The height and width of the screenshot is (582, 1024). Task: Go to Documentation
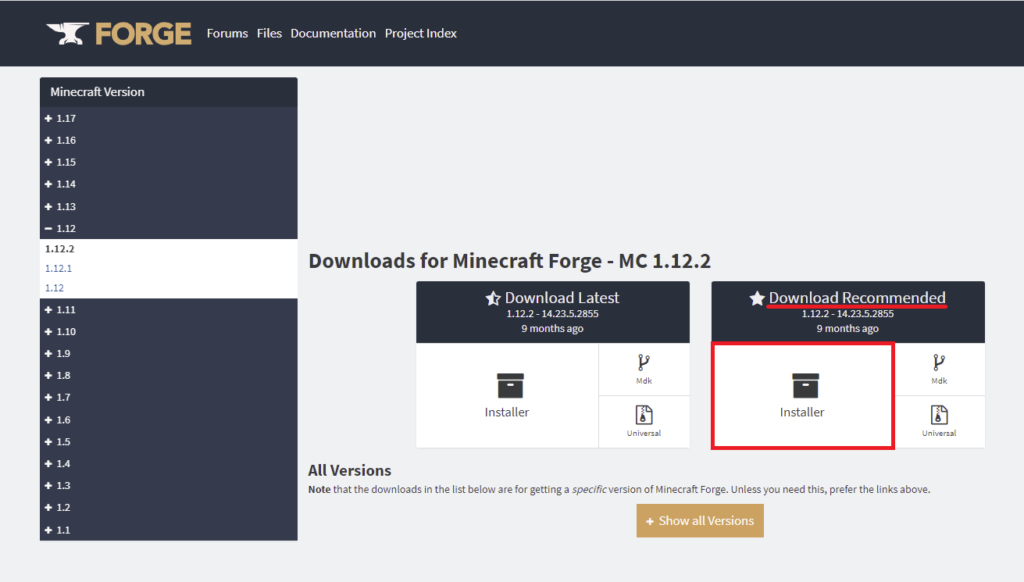click(x=333, y=33)
